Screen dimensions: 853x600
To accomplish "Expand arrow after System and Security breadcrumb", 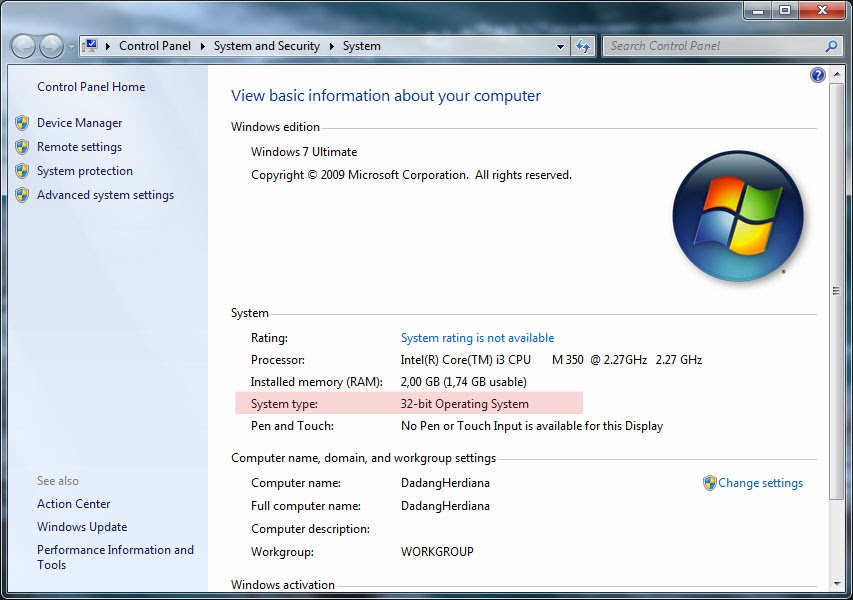I will click(x=331, y=46).
